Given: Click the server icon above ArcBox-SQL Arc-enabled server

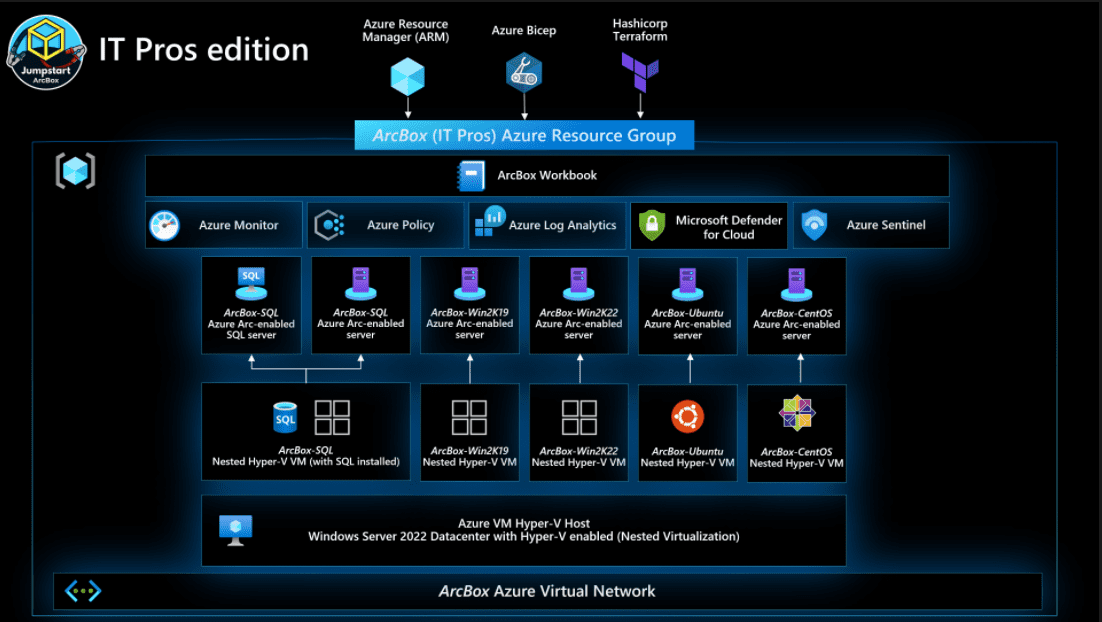Looking at the screenshot, I should pyautogui.click(x=361, y=283).
